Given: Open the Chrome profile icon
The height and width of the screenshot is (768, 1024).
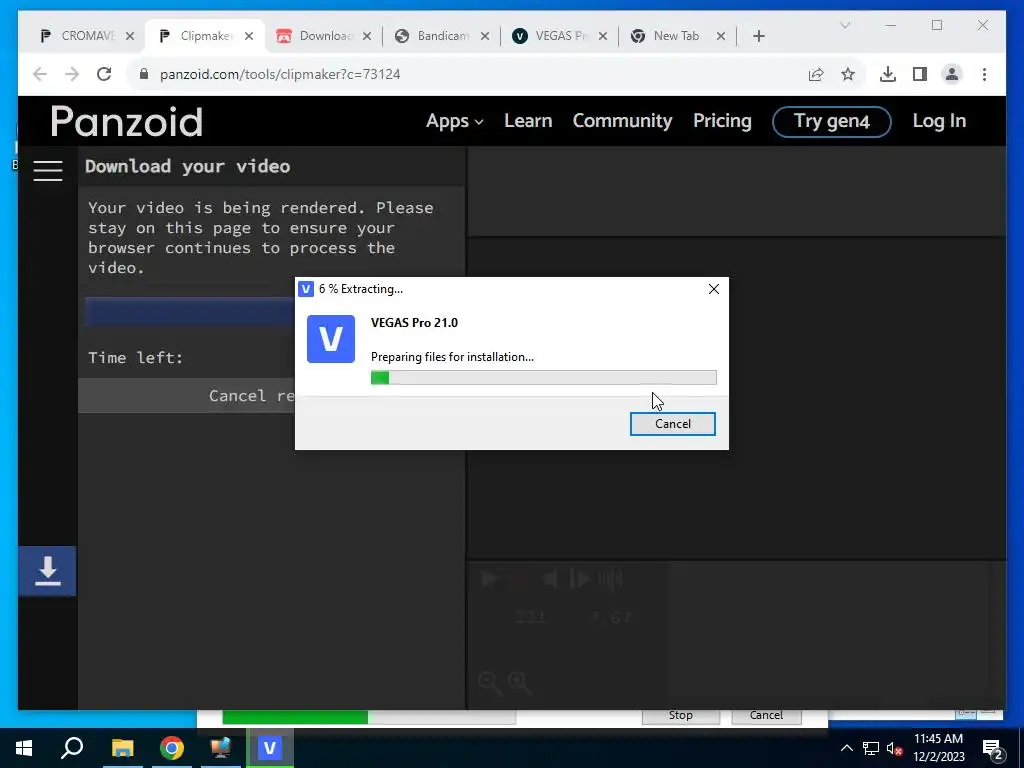Looking at the screenshot, I should 952,74.
